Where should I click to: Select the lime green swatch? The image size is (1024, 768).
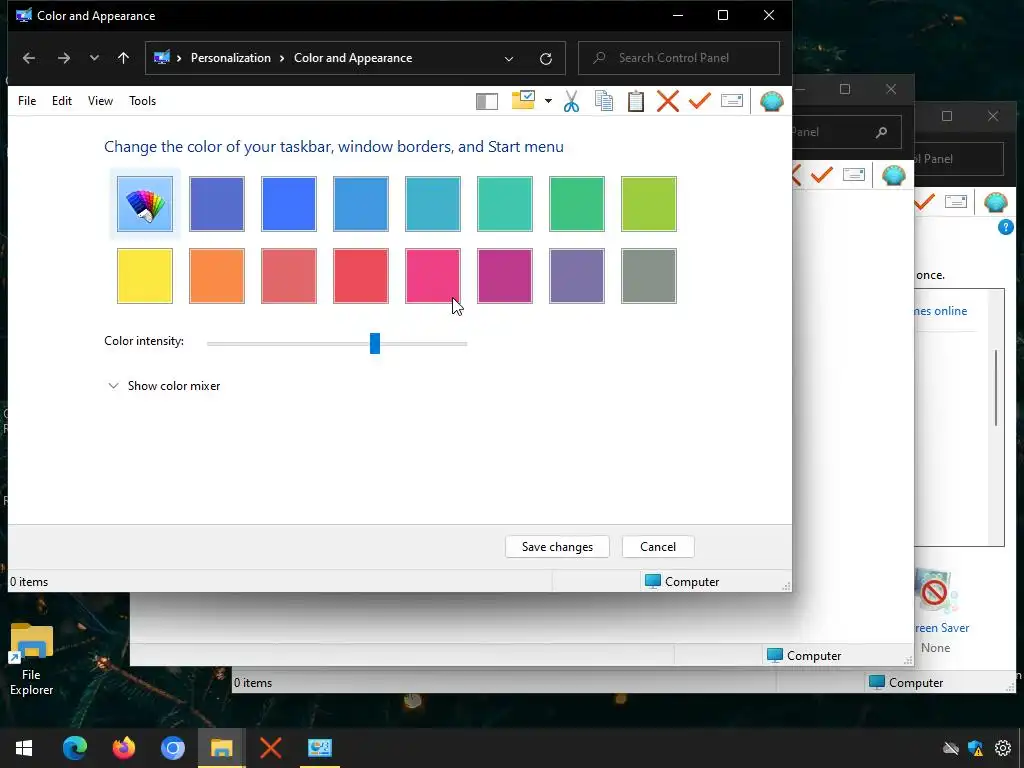[x=648, y=204]
